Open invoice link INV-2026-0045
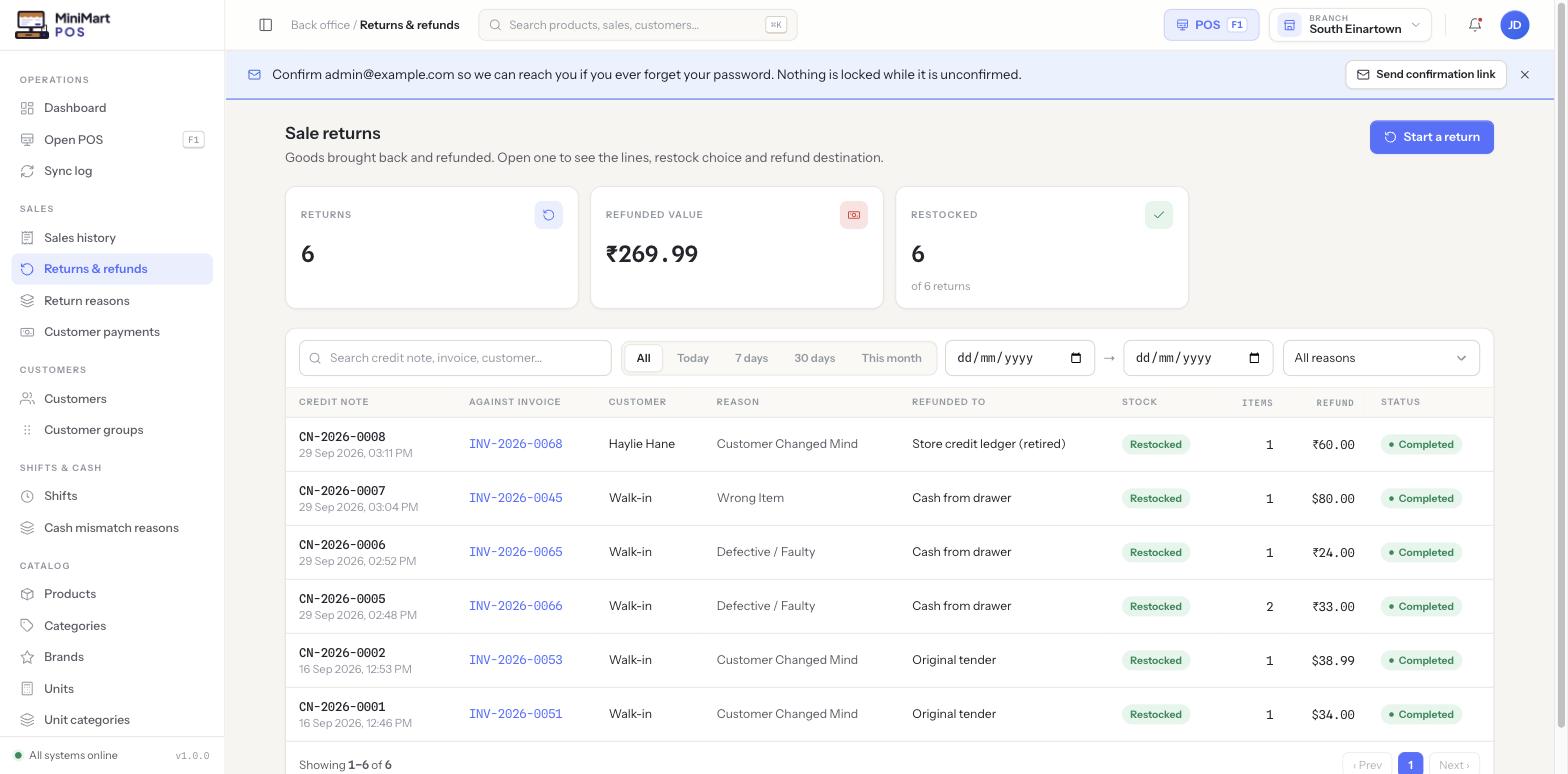The image size is (1568, 774). click(x=516, y=498)
